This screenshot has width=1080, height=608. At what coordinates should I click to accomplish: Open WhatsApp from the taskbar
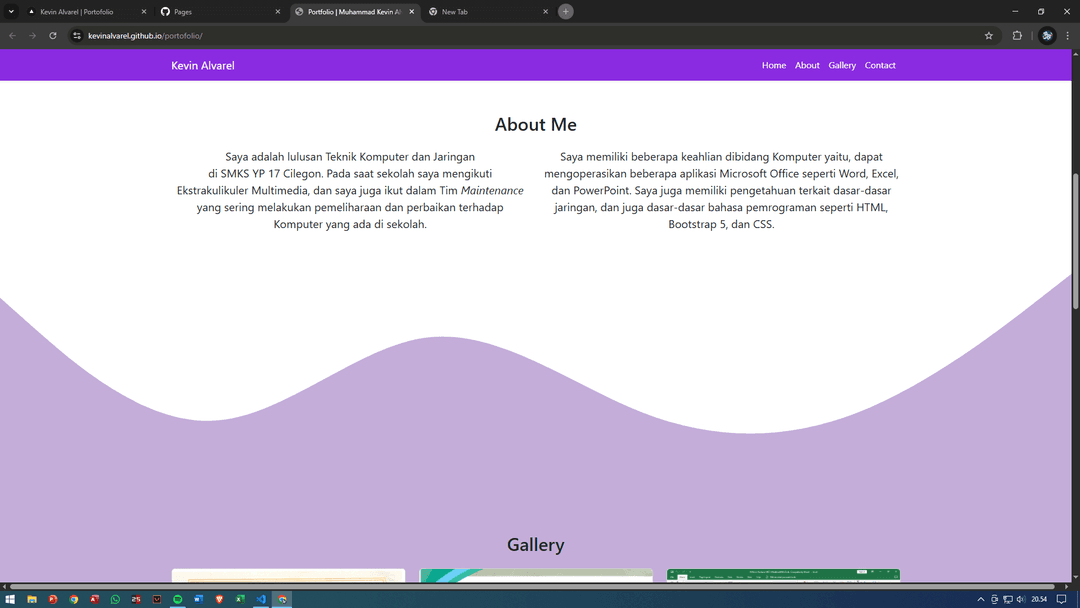click(115, 599)
